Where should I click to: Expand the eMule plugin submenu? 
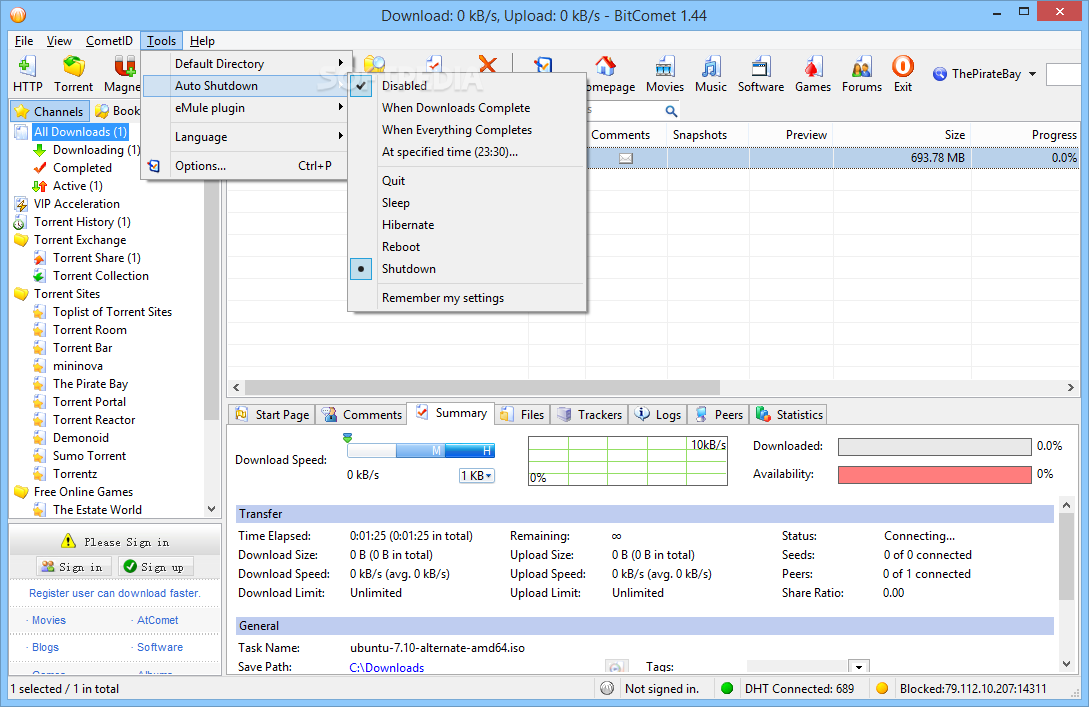(244, 108)
